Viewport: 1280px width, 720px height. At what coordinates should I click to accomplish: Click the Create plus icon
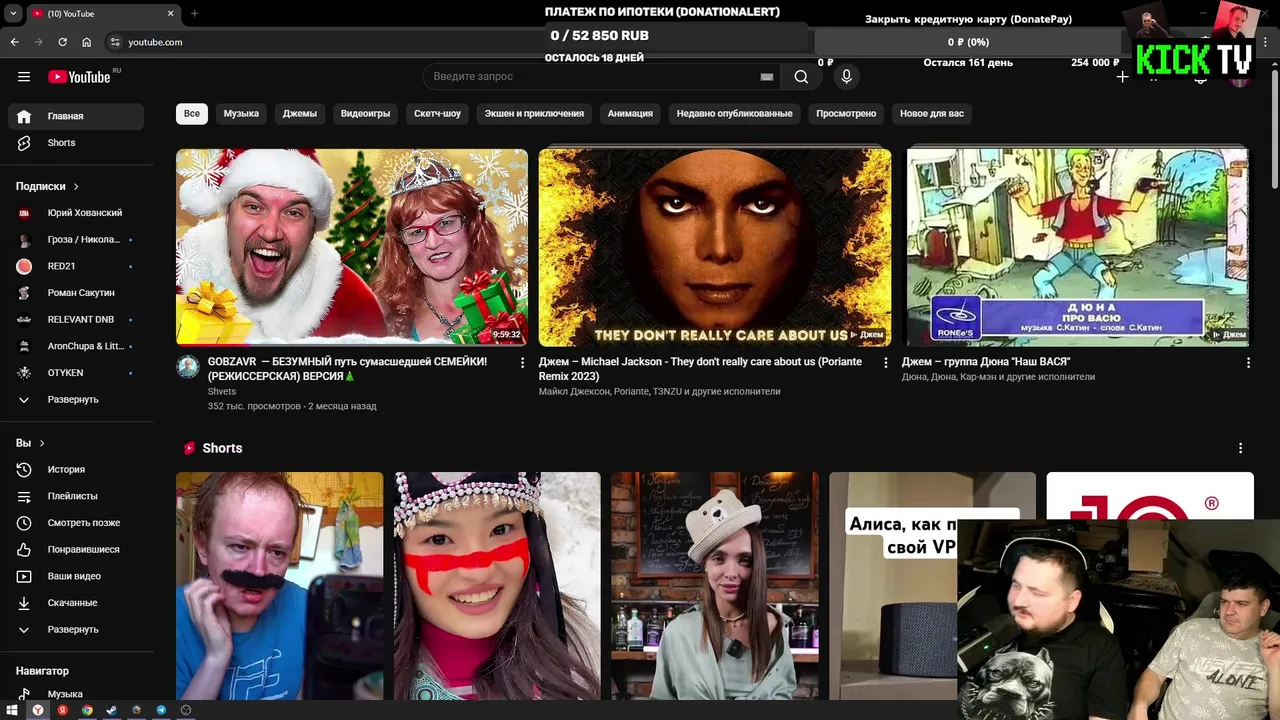1122,77
